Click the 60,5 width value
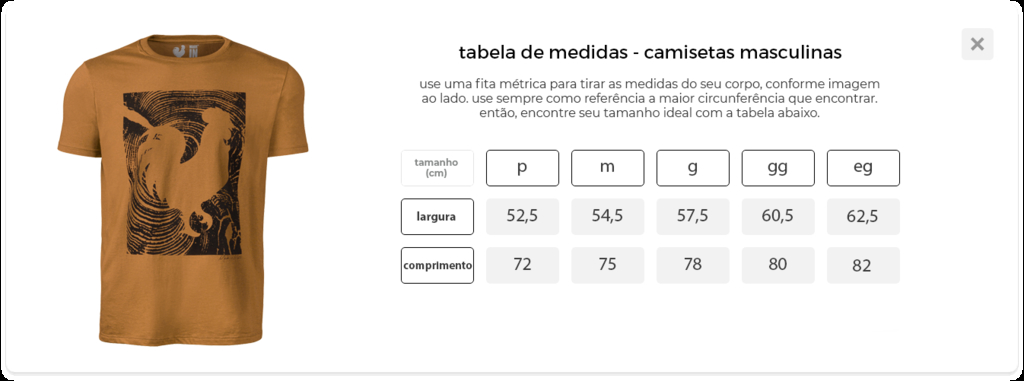The width and height of the screenshot is (1024, 381). click(x=778, y=216)
